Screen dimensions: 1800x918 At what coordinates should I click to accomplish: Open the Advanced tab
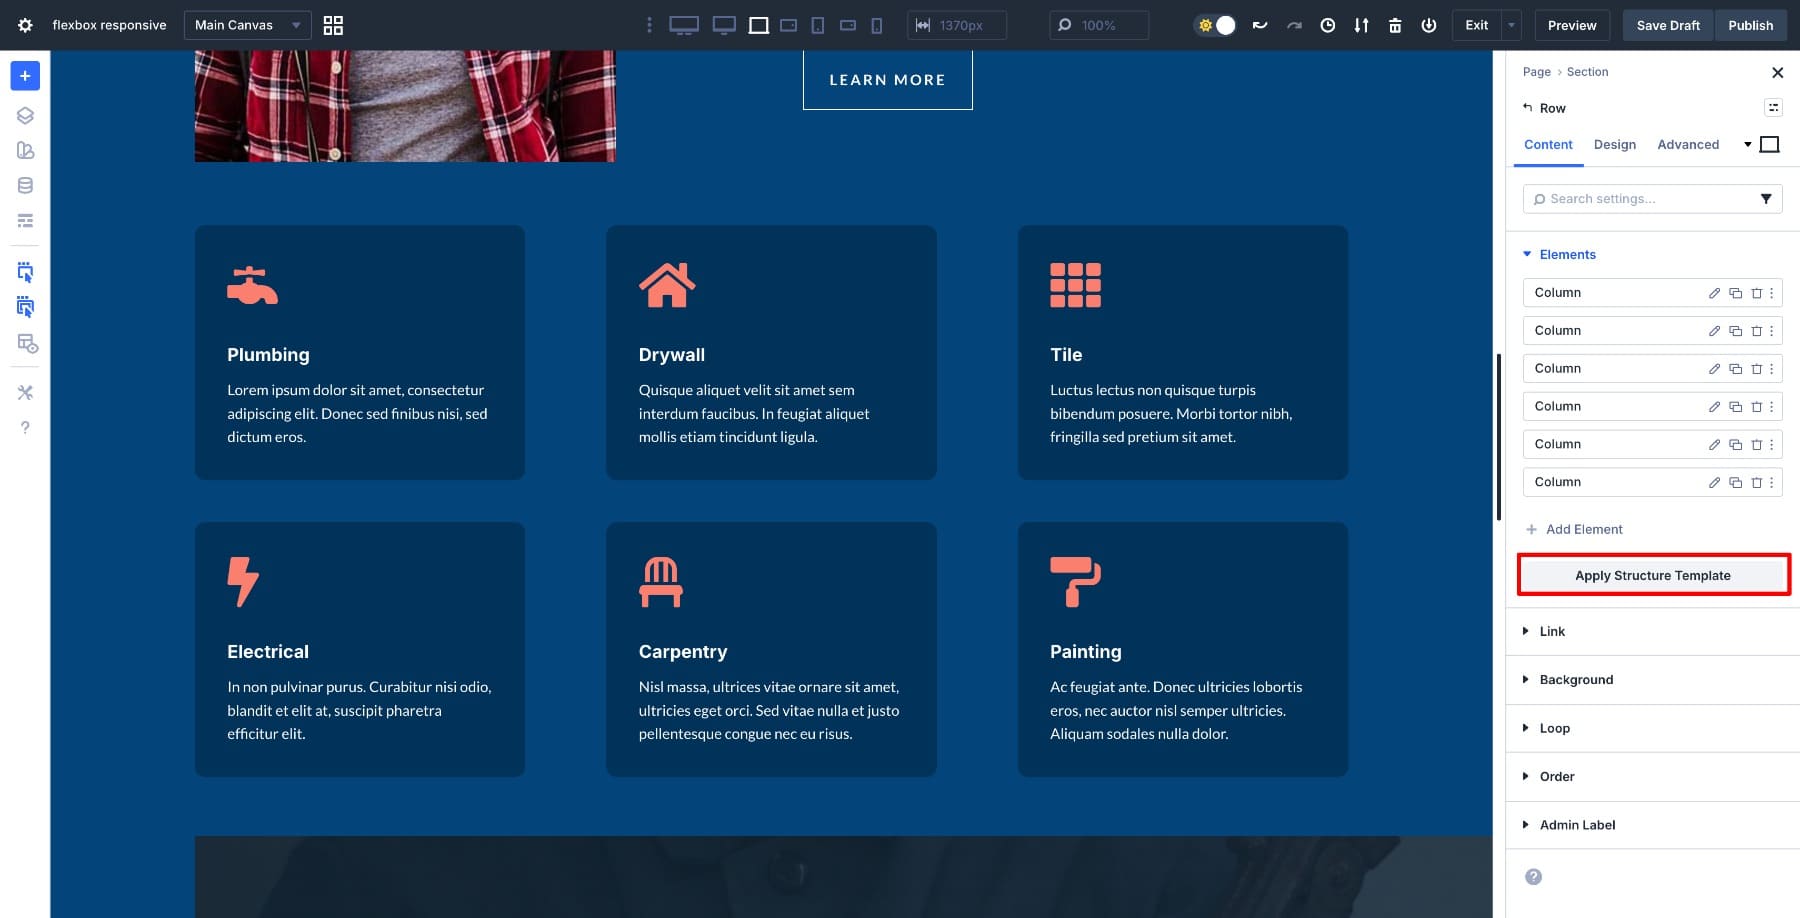(x=1687, y=145)
